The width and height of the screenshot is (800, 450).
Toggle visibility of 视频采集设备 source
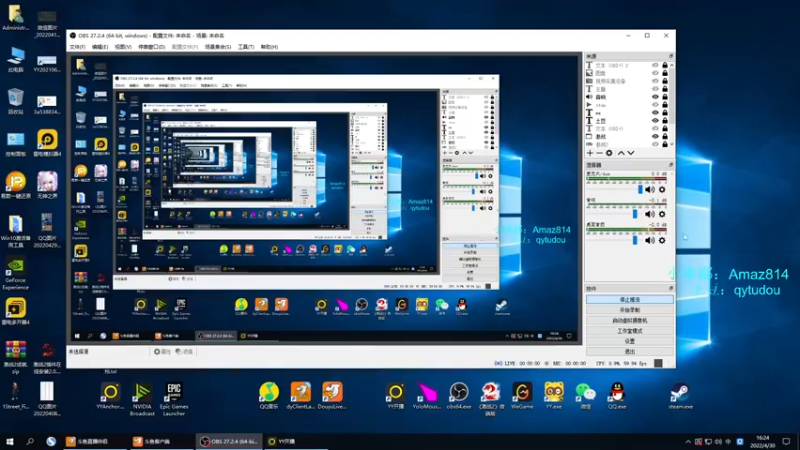coord(655,81)
